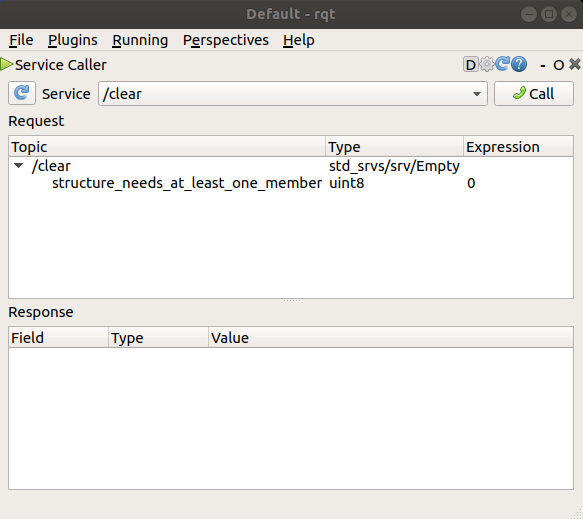Open the Plugins menu
Image resolution: width=583 pixels, height=519 pixels.
tap(73, 40)
